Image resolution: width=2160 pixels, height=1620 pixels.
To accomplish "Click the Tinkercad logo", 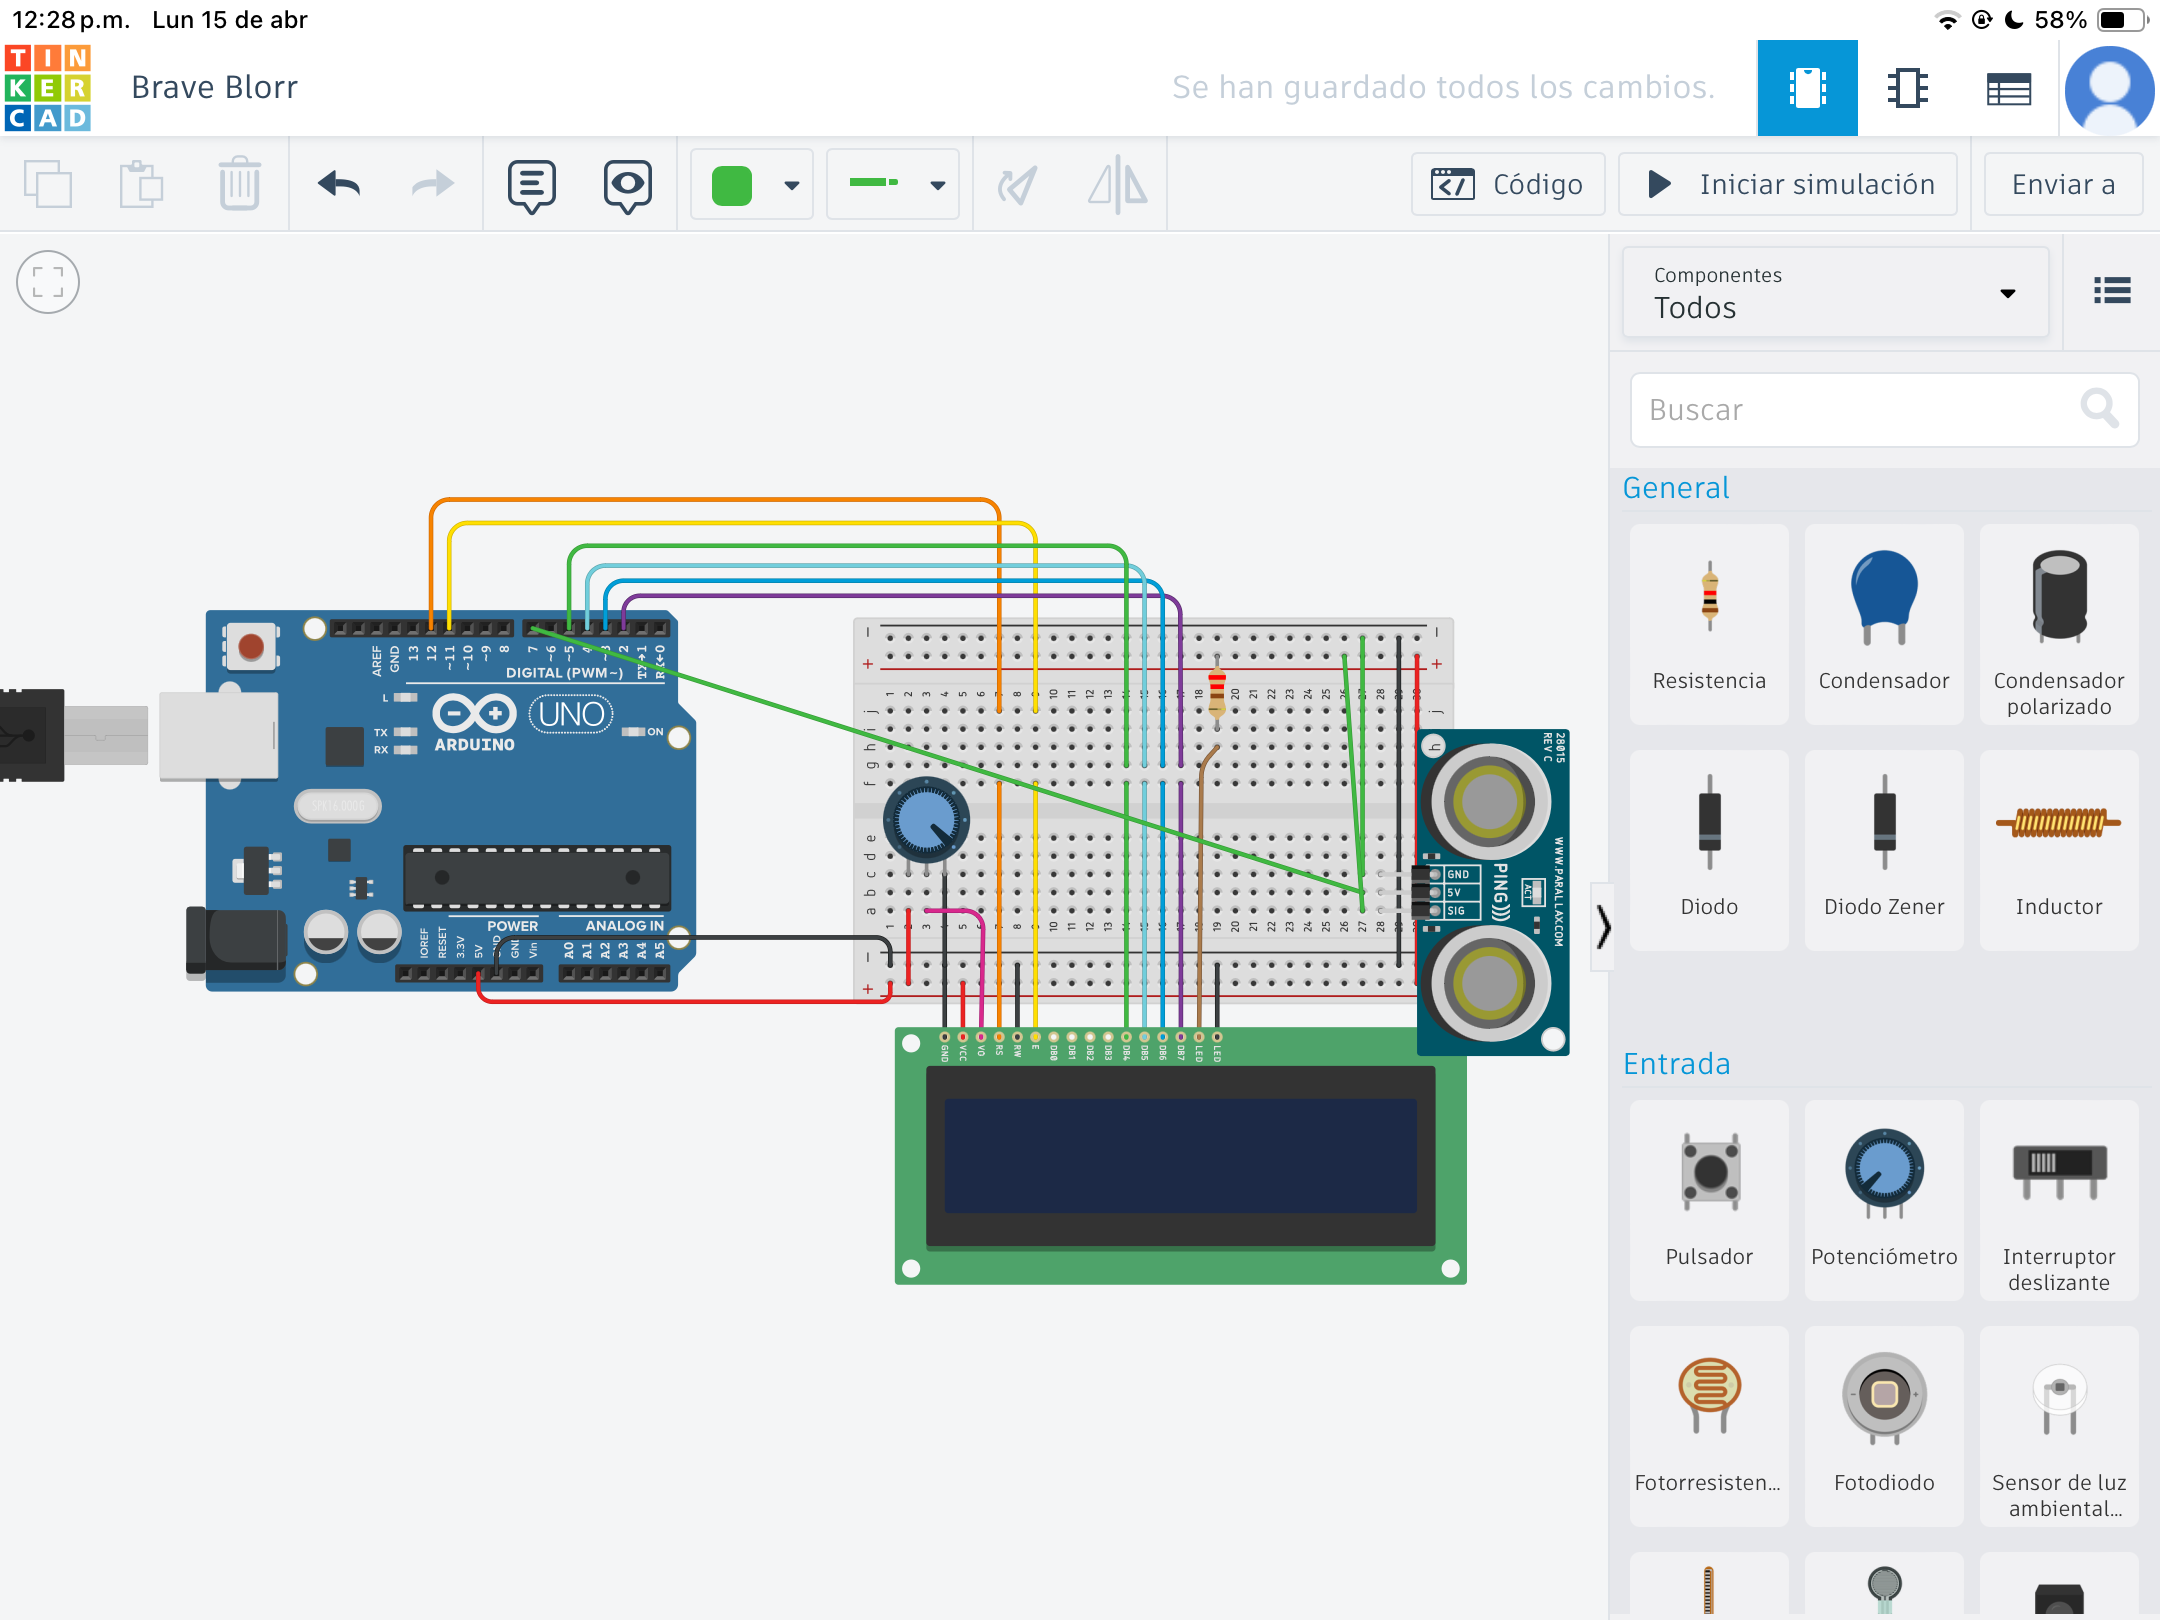I will click(x=47, y=88).
